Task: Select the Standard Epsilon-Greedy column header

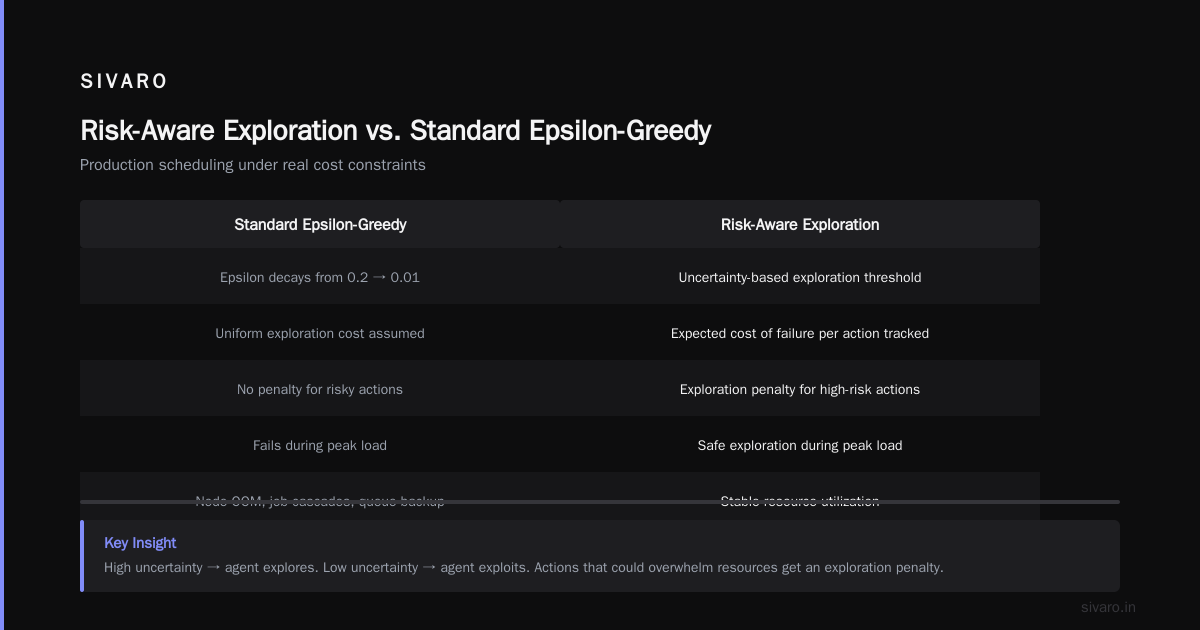Action: click(x=320, y=224)
